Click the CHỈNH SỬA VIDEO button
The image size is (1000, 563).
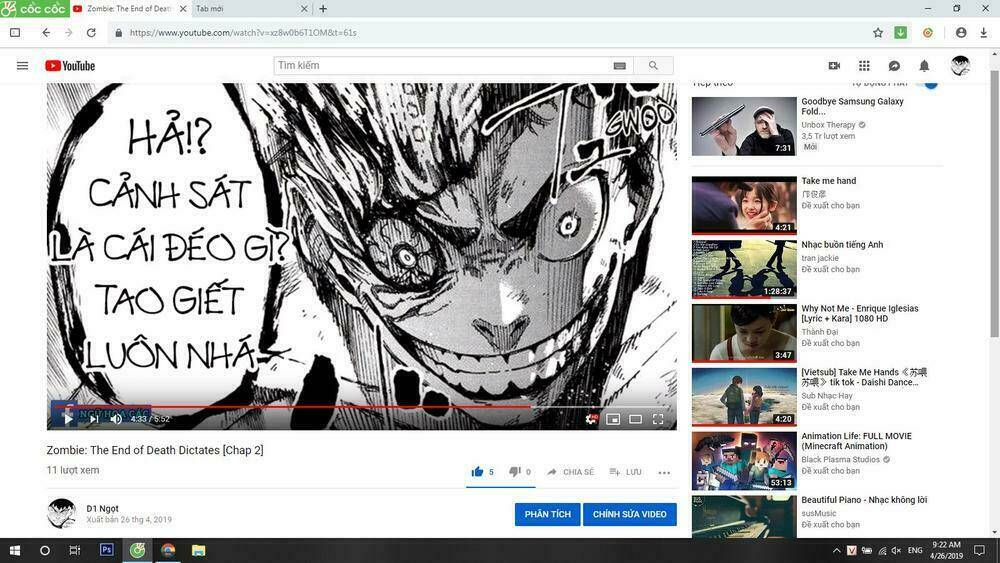coord(629,514)
